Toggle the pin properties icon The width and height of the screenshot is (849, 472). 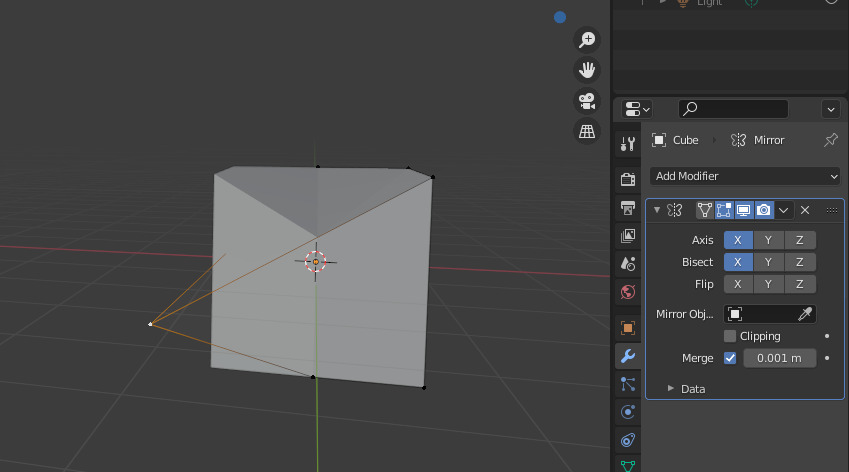(831, 140)
